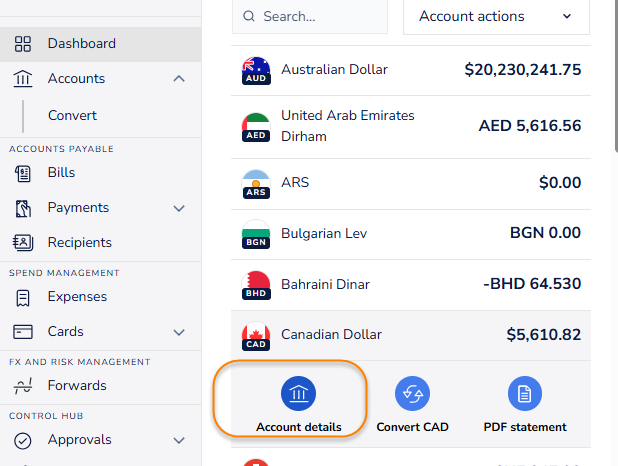The width and height of the screenshot is (618, 466).
Task: Click the Bills icon in sidebar
Action: click(x=23, y=173)
